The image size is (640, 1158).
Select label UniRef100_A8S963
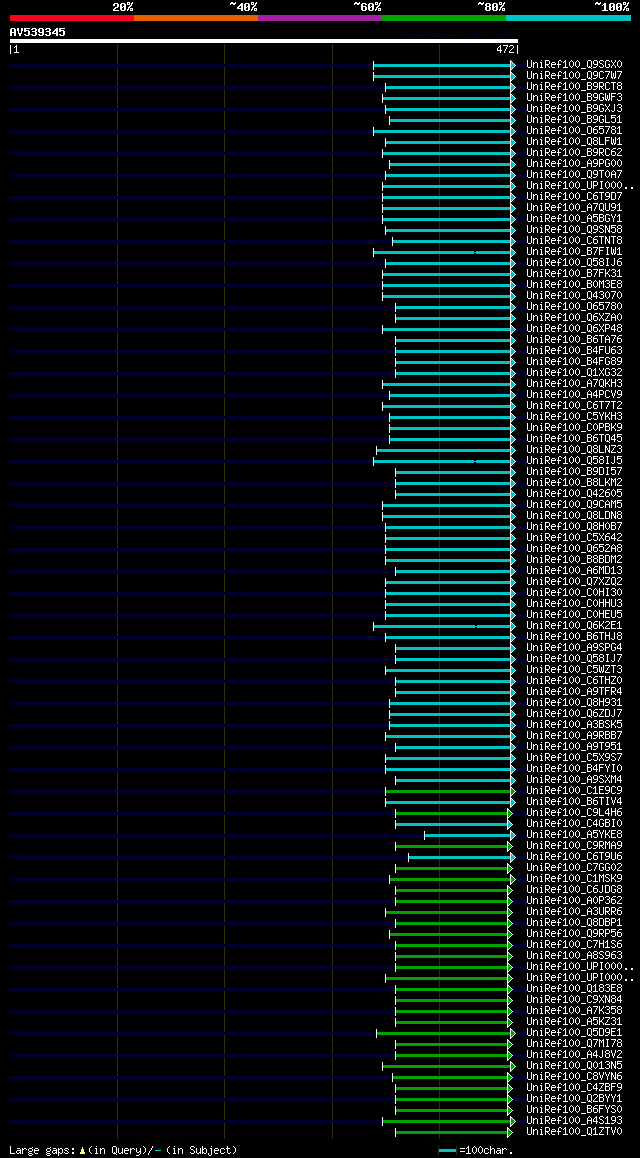pos(574,956)
